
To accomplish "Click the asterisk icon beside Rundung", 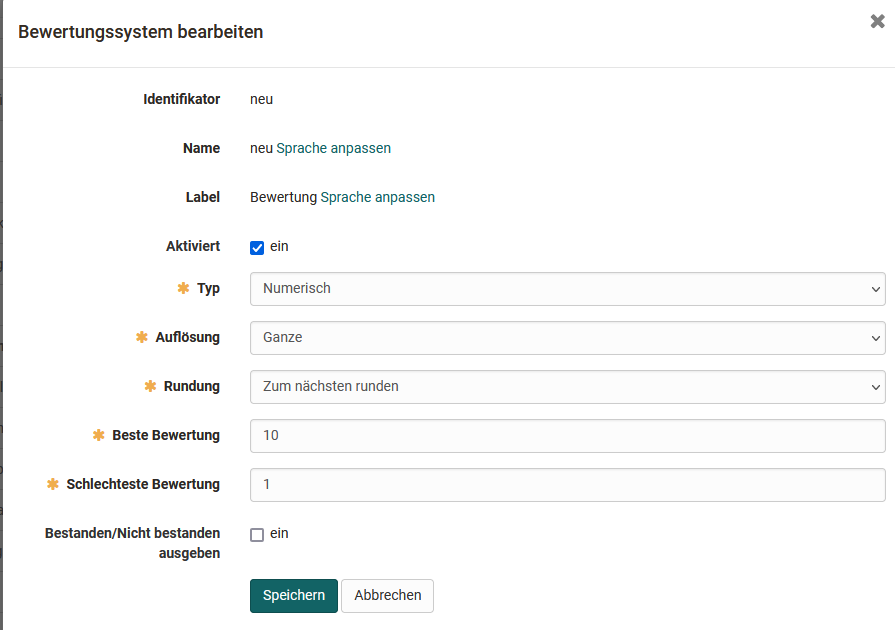I will click(x=148, y=386).
